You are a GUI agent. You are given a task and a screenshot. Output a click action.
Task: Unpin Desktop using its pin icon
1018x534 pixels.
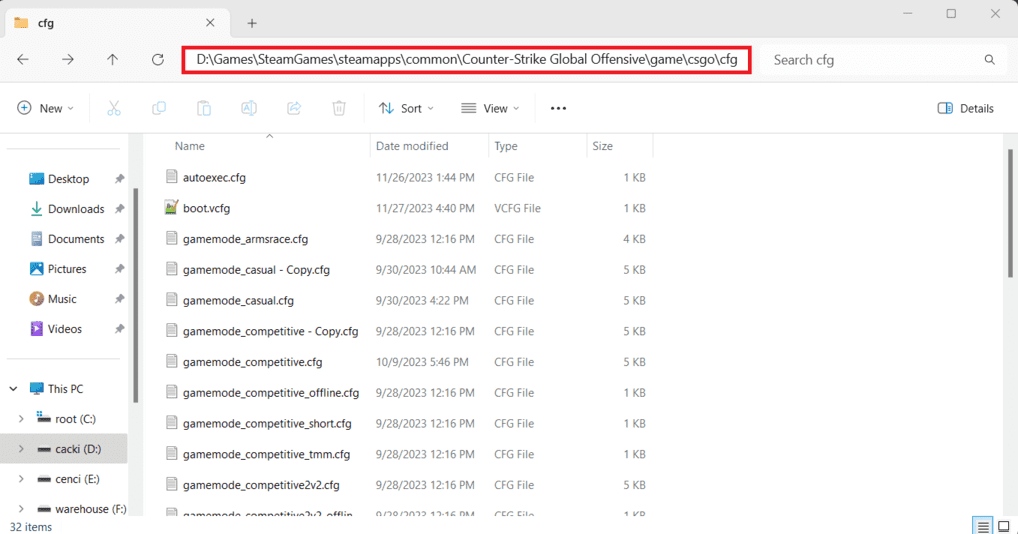119,179
